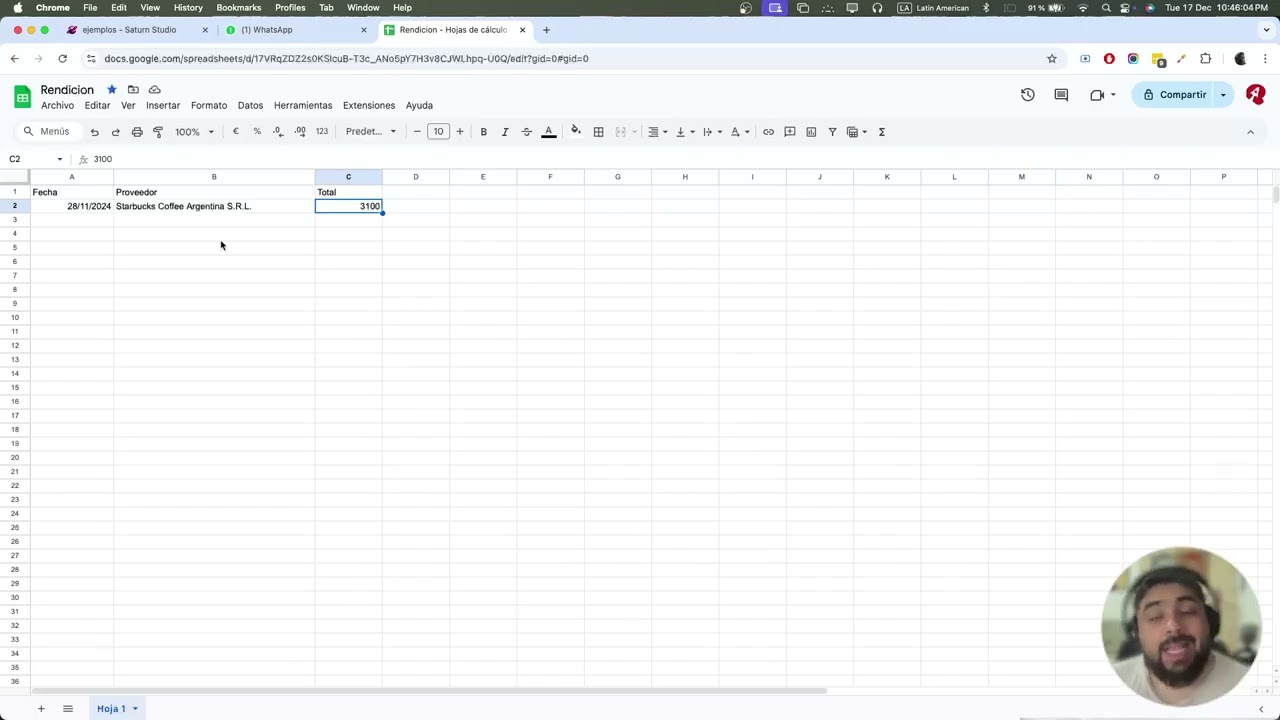Decrease font size with minus
This screenshot has height=720, width=1280.
coord(417,132)
